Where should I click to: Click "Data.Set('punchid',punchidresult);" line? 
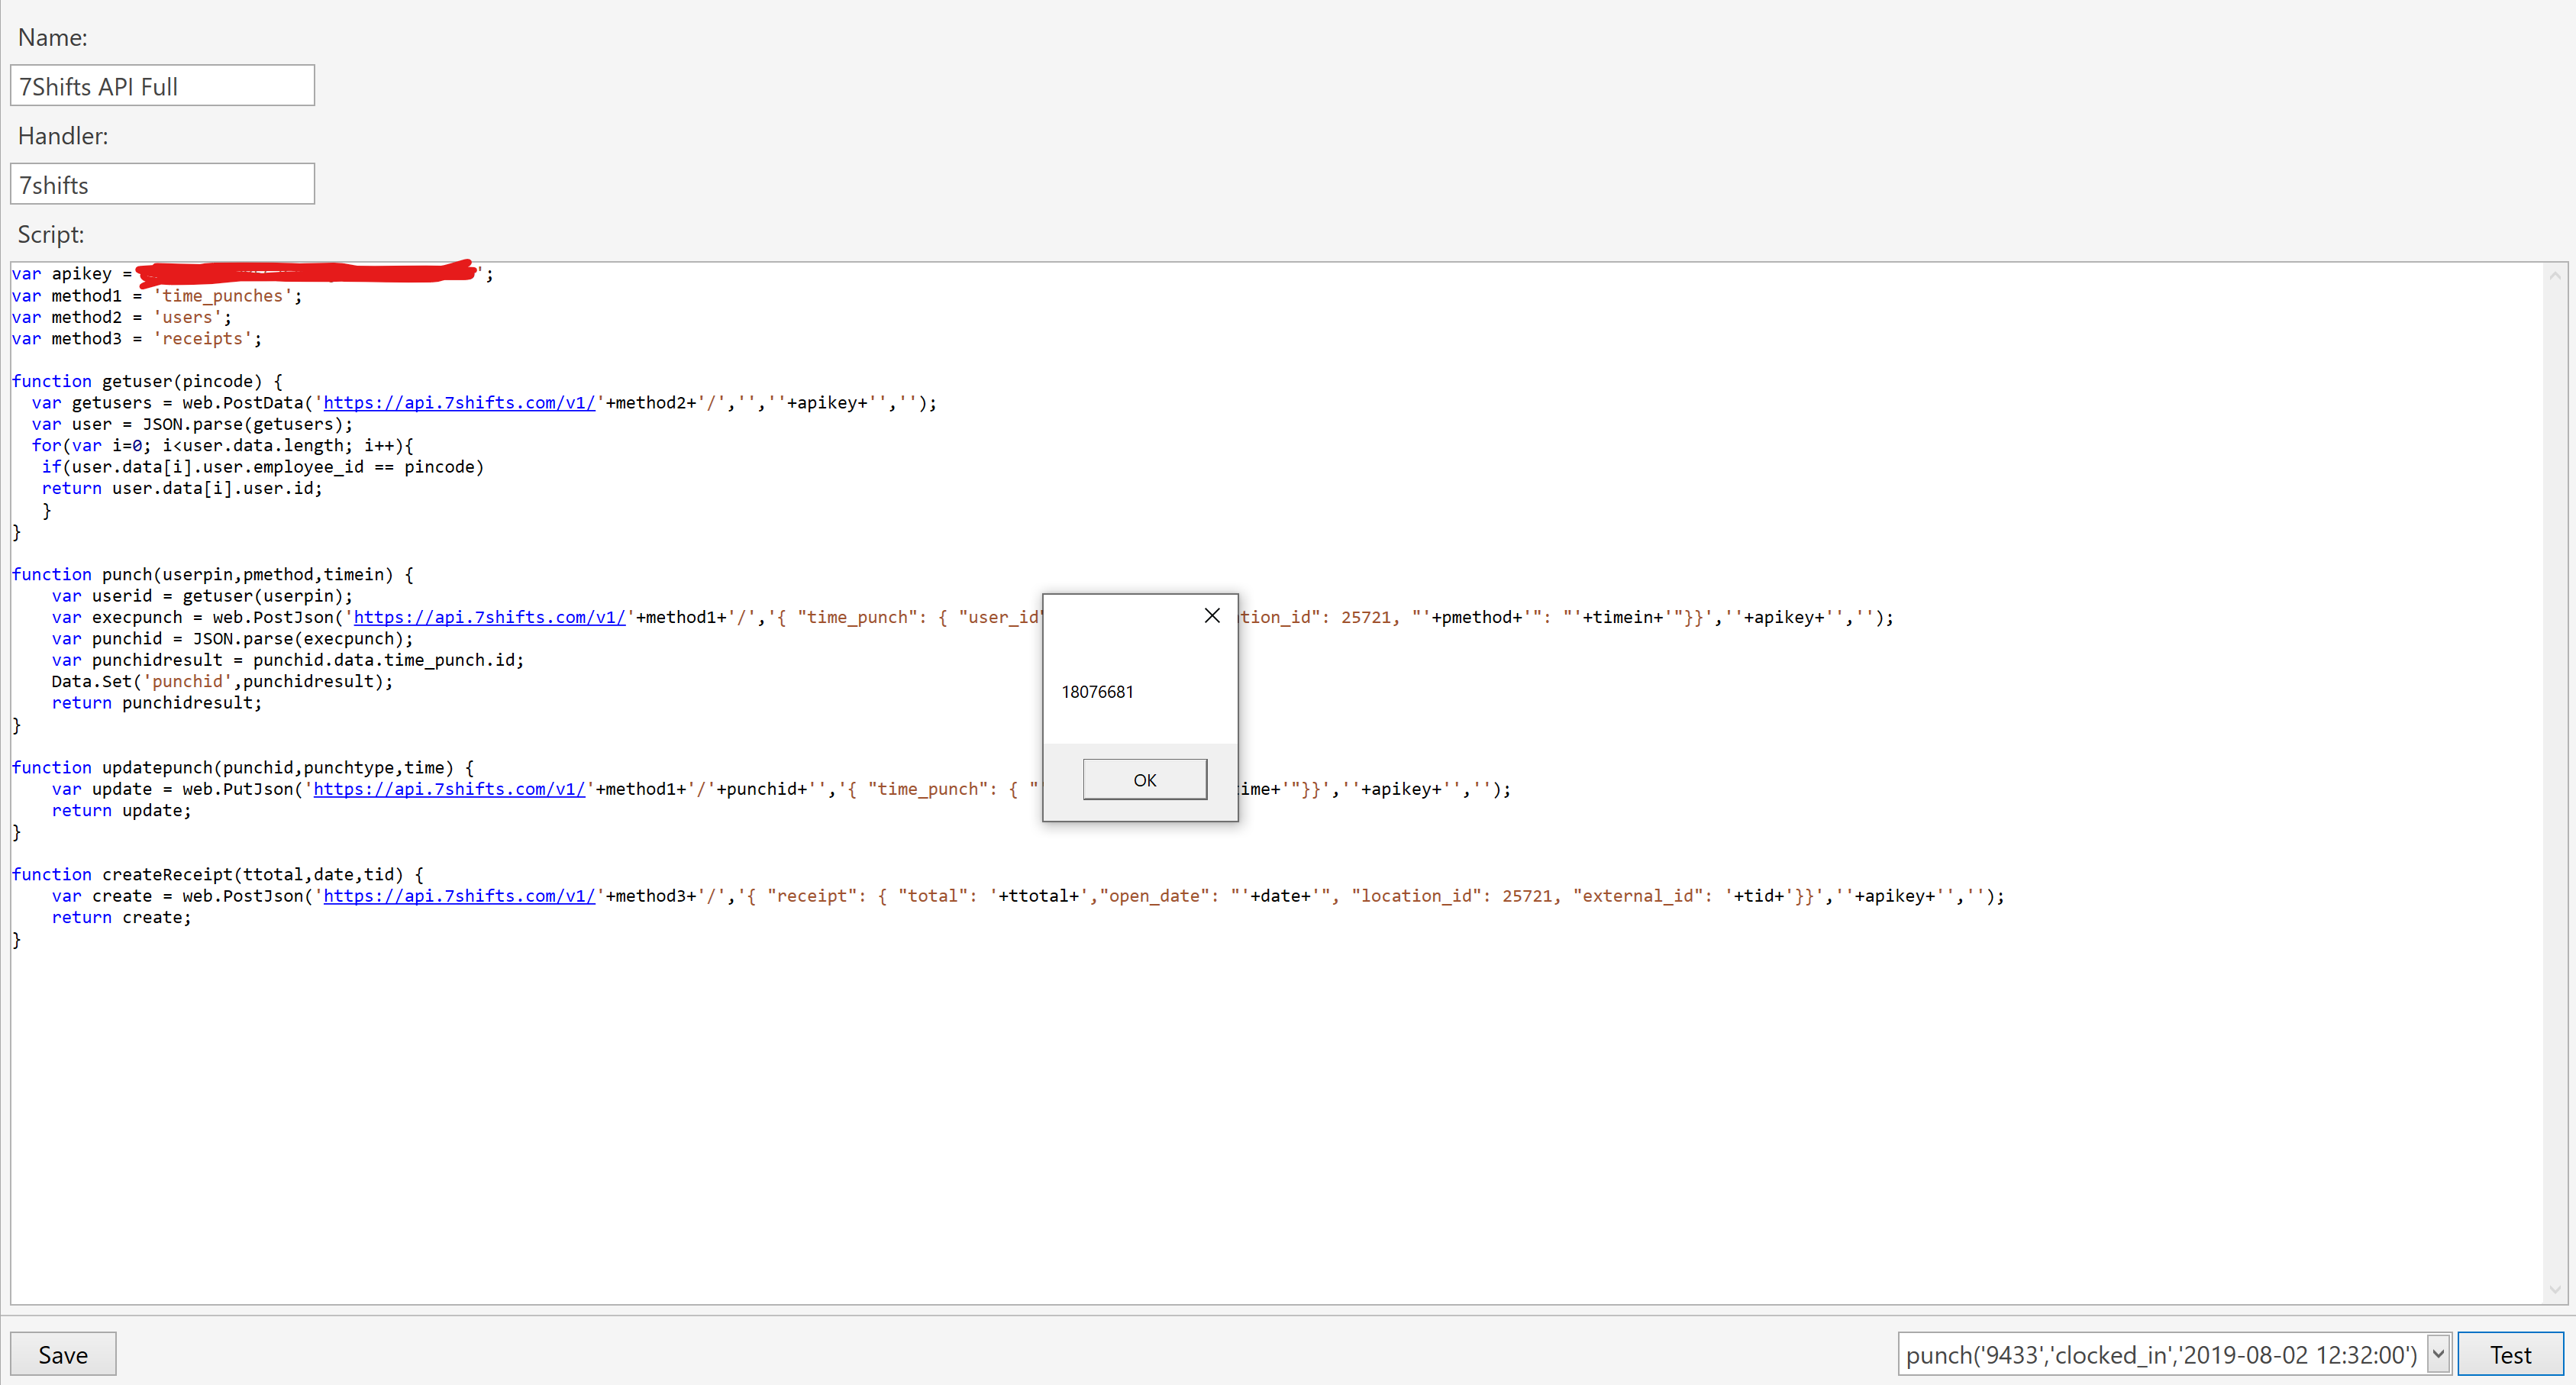[222, 681]
